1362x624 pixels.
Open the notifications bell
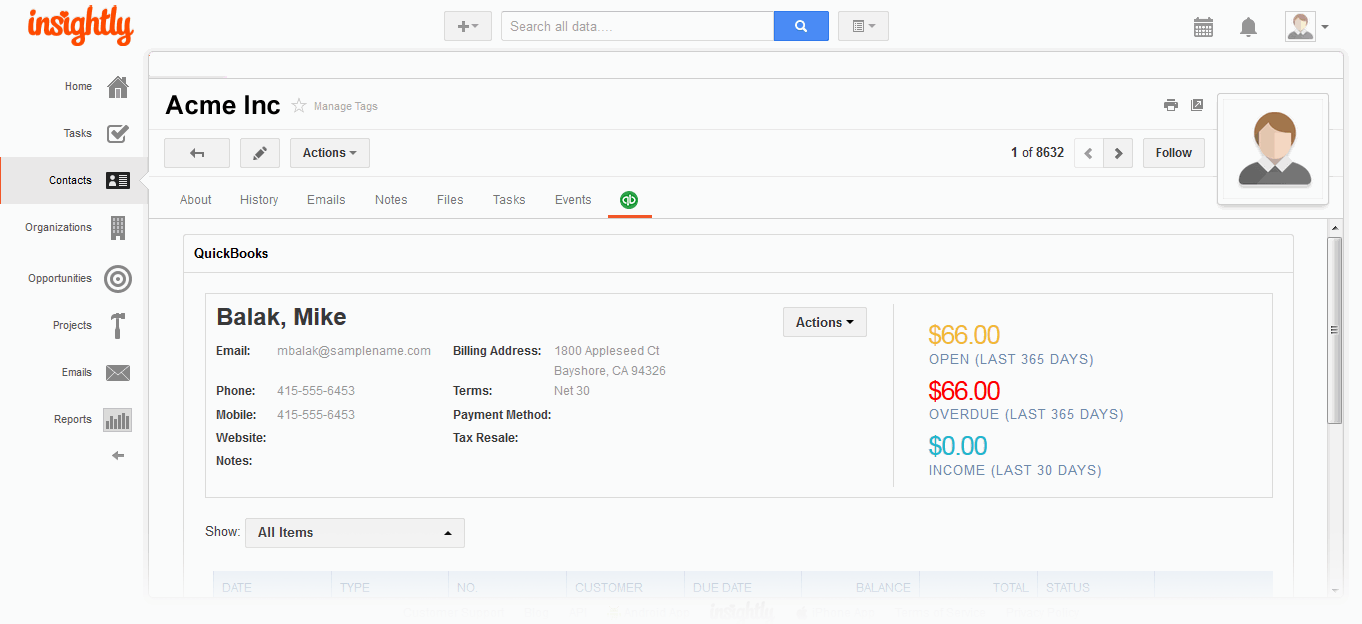(1248, 27)
